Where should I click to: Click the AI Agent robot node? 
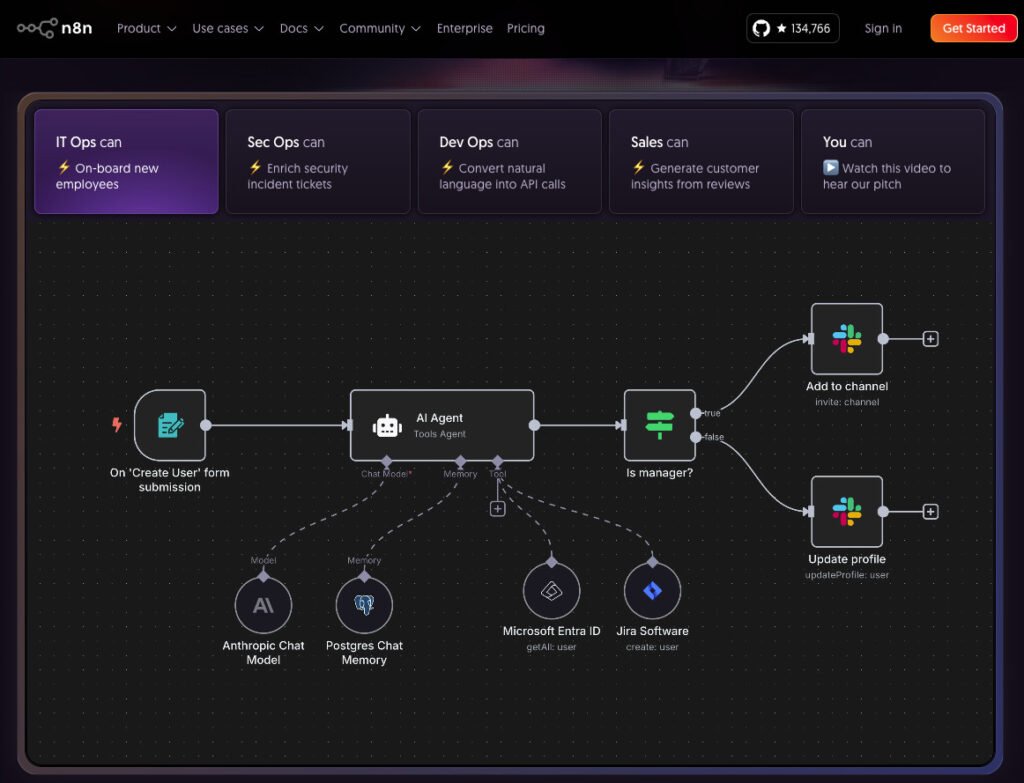click(x=441, y=425)
